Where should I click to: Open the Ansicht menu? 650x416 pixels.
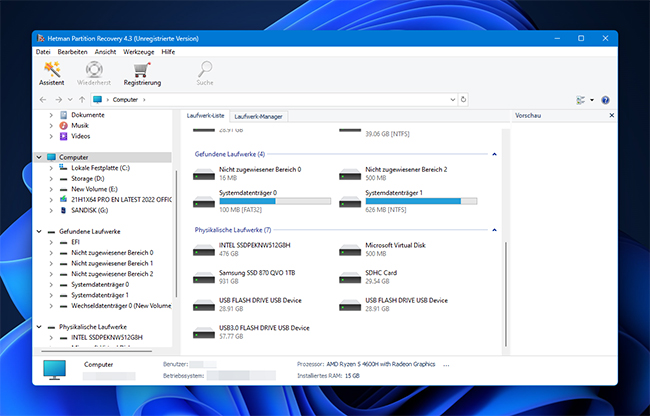point(105,52)
